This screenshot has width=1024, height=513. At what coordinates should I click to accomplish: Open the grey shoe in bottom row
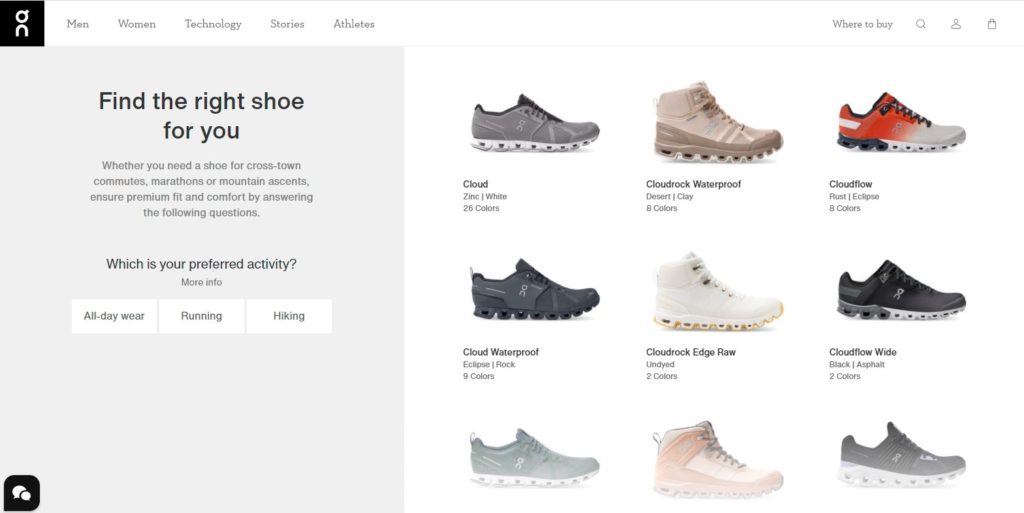click(901, 455)
